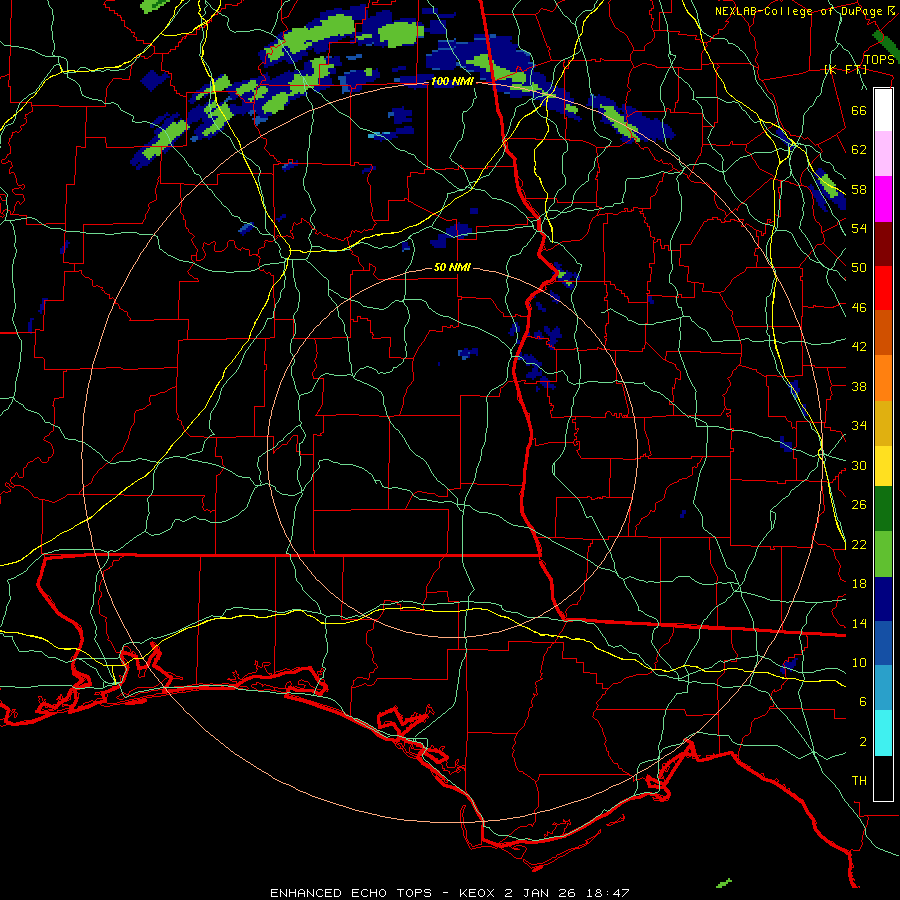Choose the dark maroon legend swatch
The width and height of the screenshot is (900, 900).
pyautogui.click(x=883, y=244)
